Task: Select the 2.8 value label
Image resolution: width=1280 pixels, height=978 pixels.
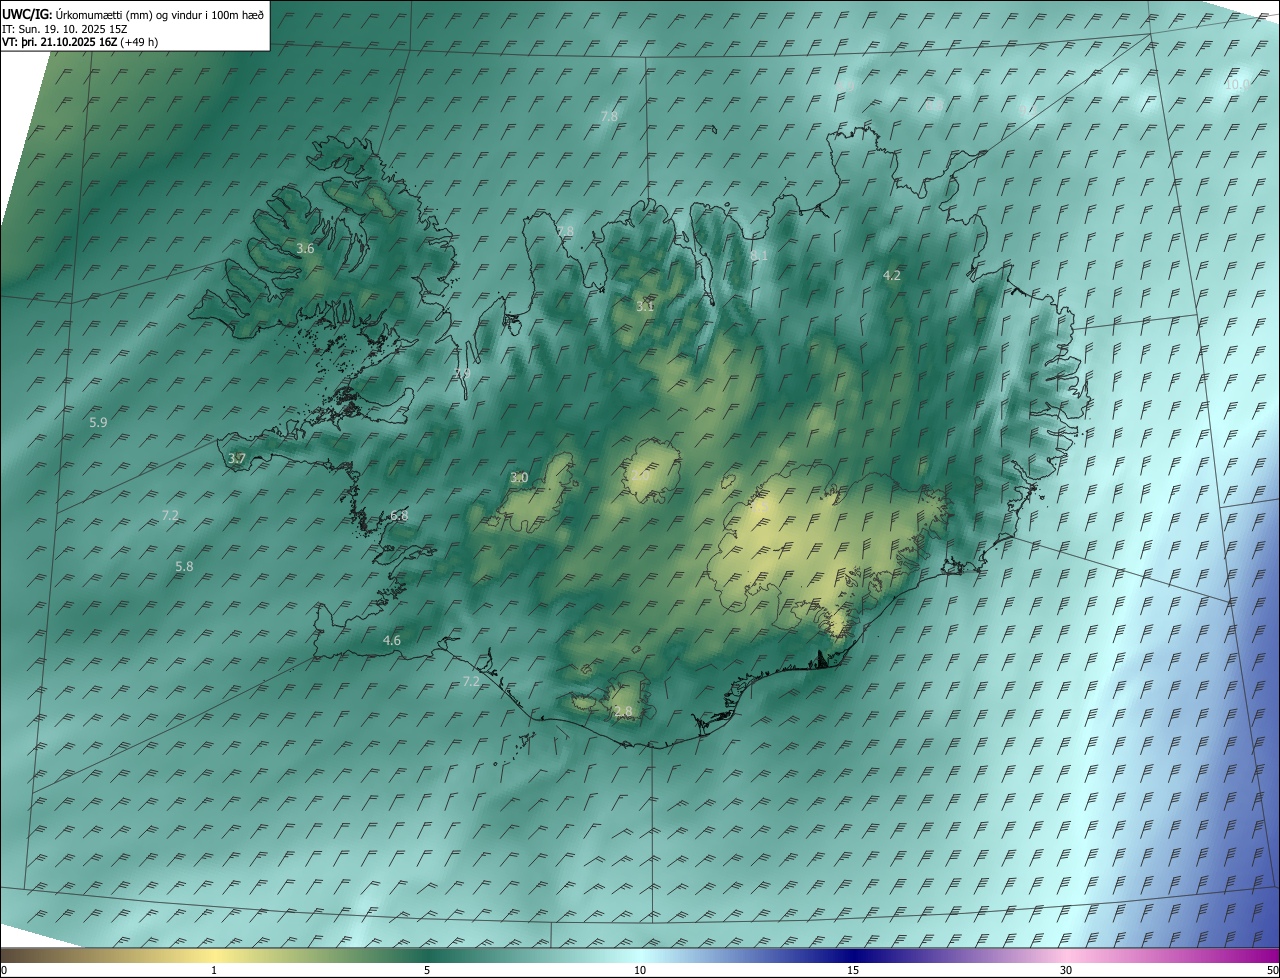Action: pyautogui.click(x=623, y=712)
